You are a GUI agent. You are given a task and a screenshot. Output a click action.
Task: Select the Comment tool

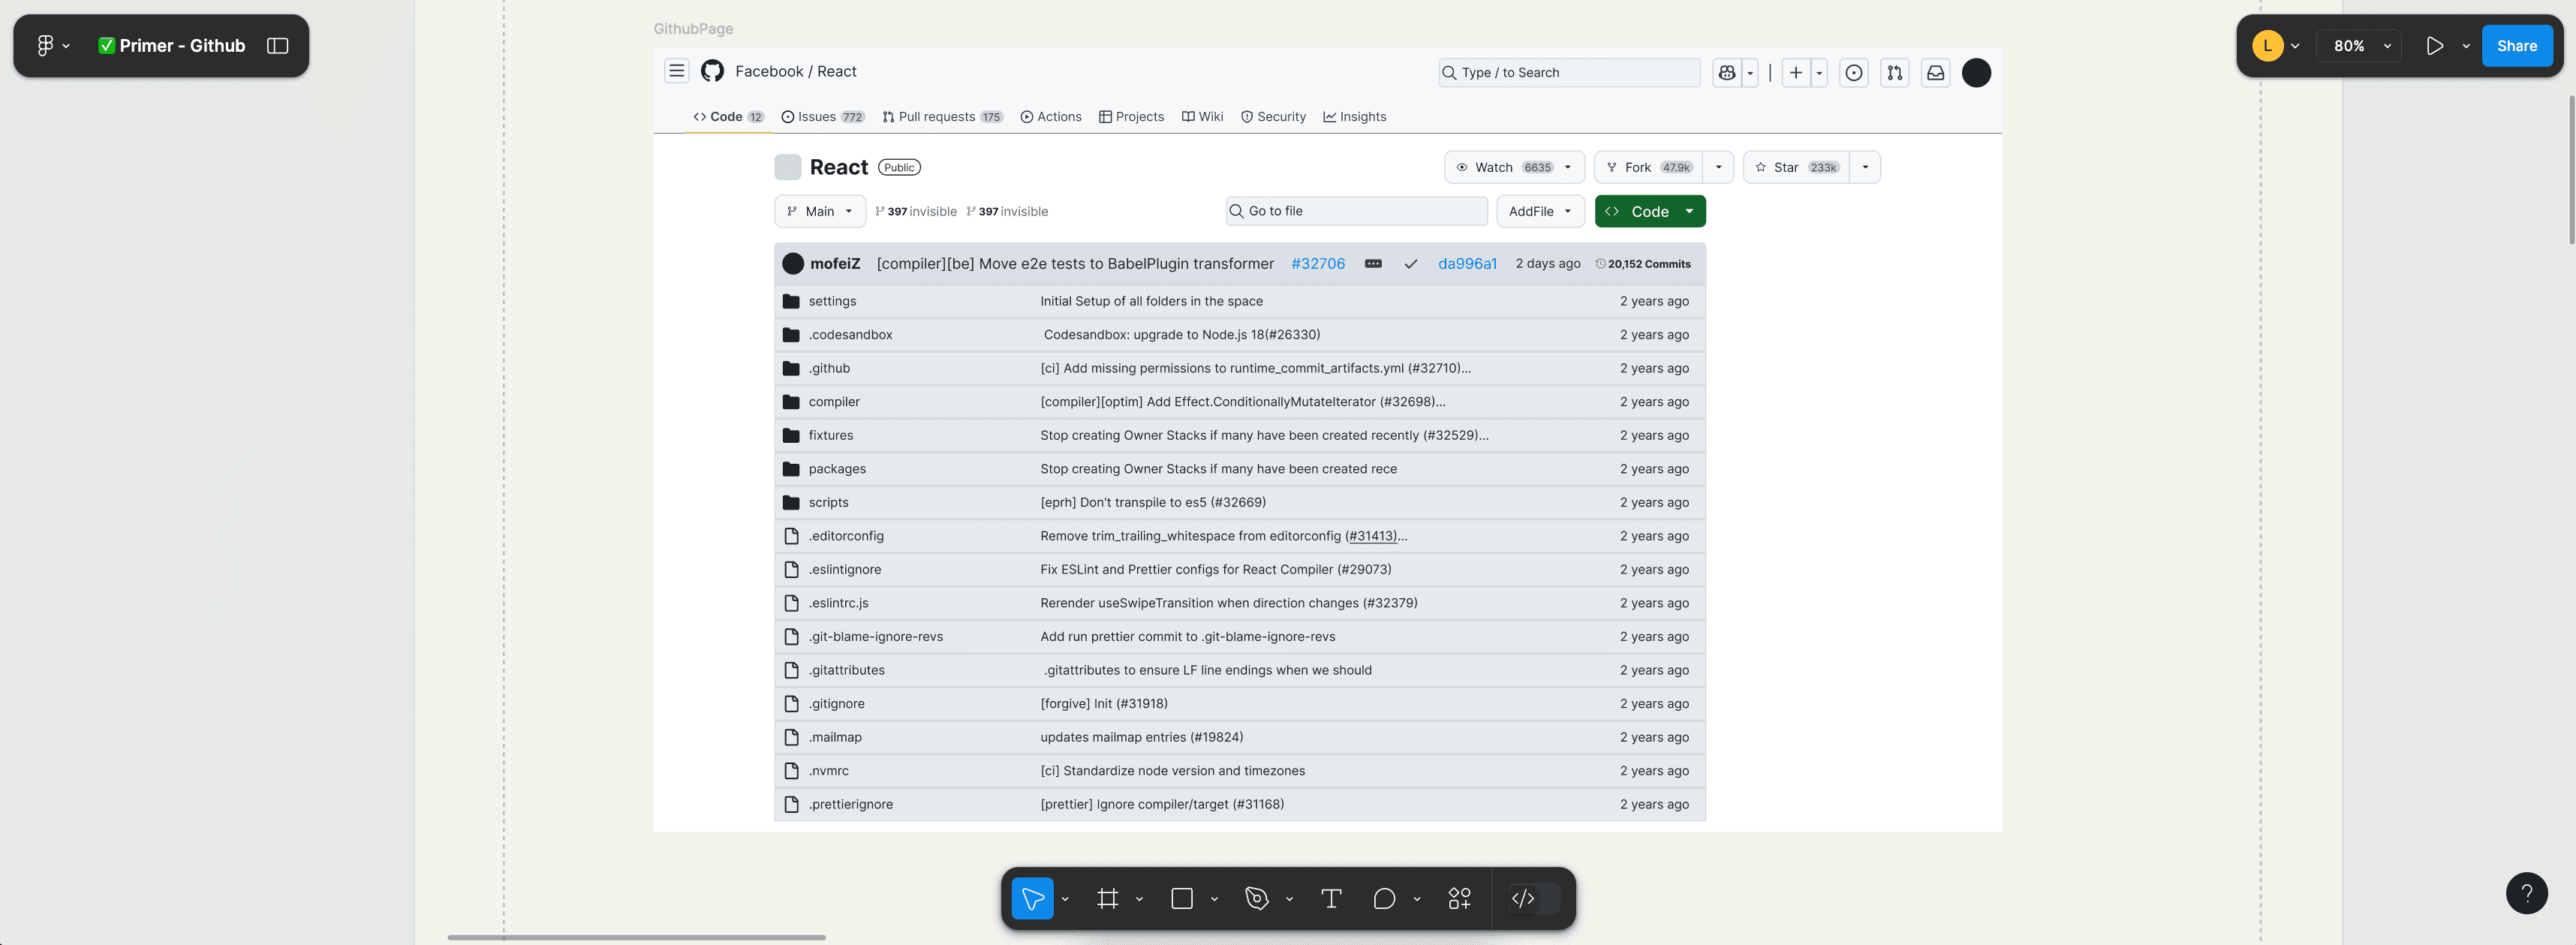(1384, 898)
